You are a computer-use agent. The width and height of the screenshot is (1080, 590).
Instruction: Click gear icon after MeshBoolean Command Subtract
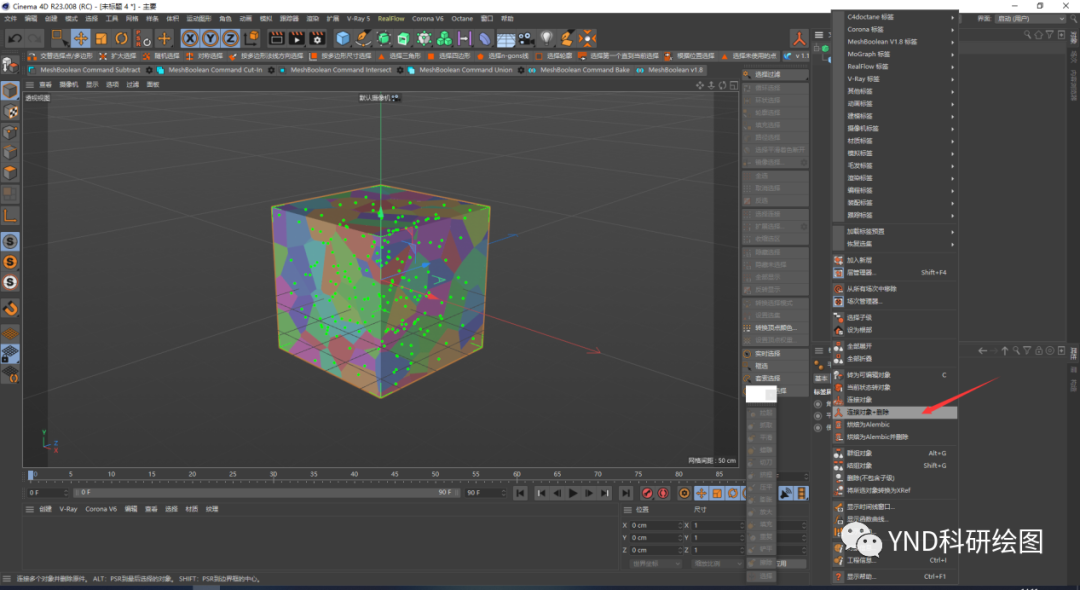(149, 70)
